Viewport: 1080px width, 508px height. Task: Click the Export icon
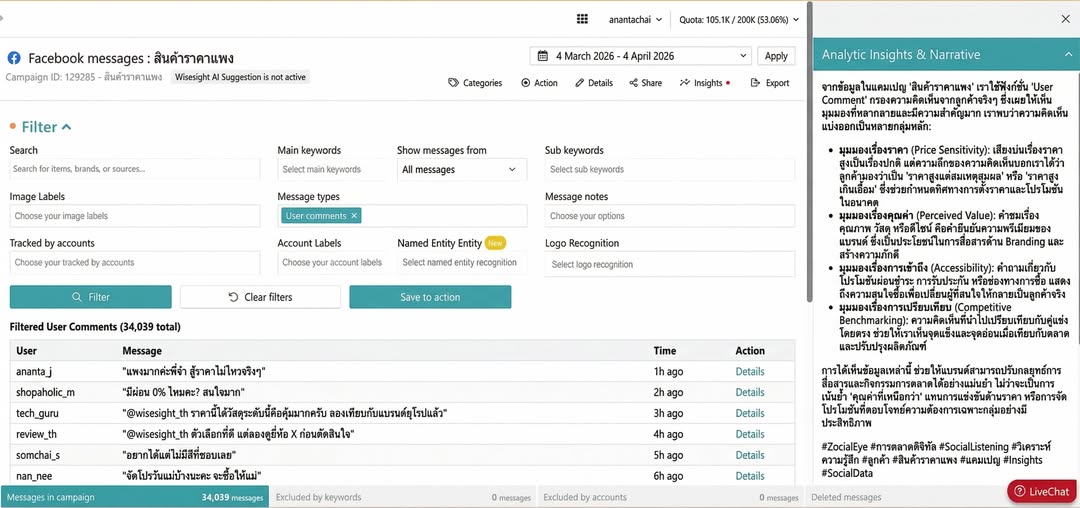point(755,83)
